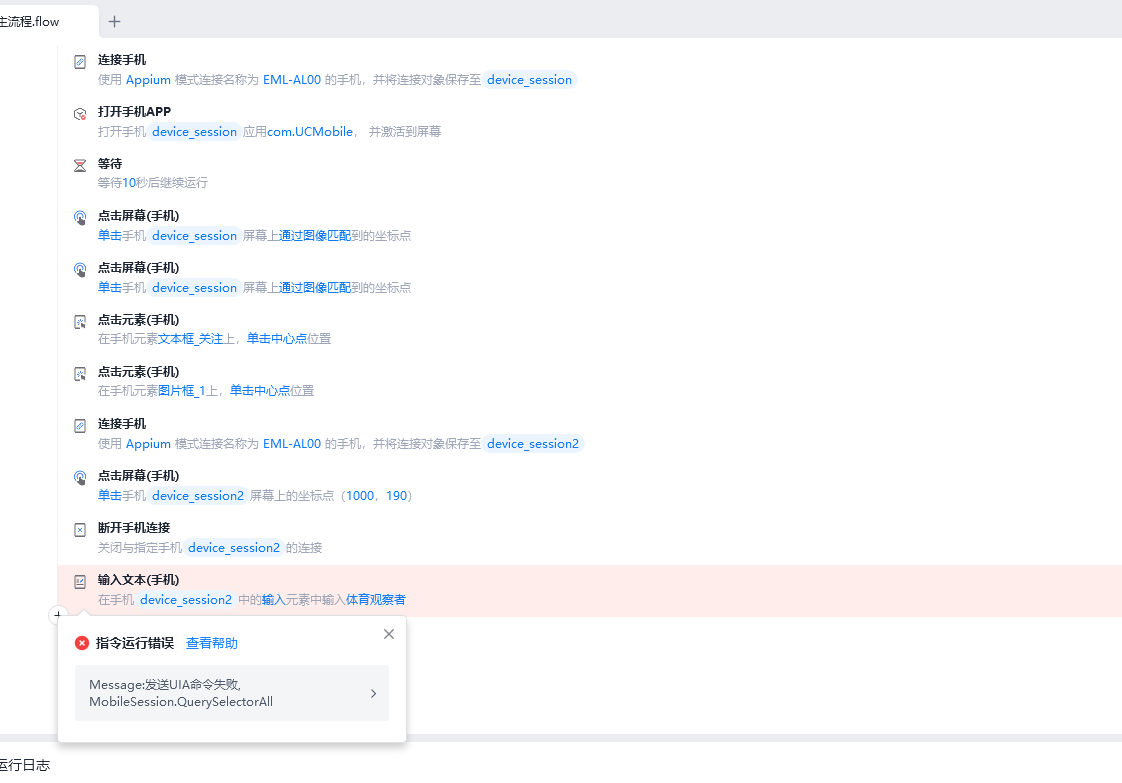Click the Appium mode link in first step

point(148,80)
